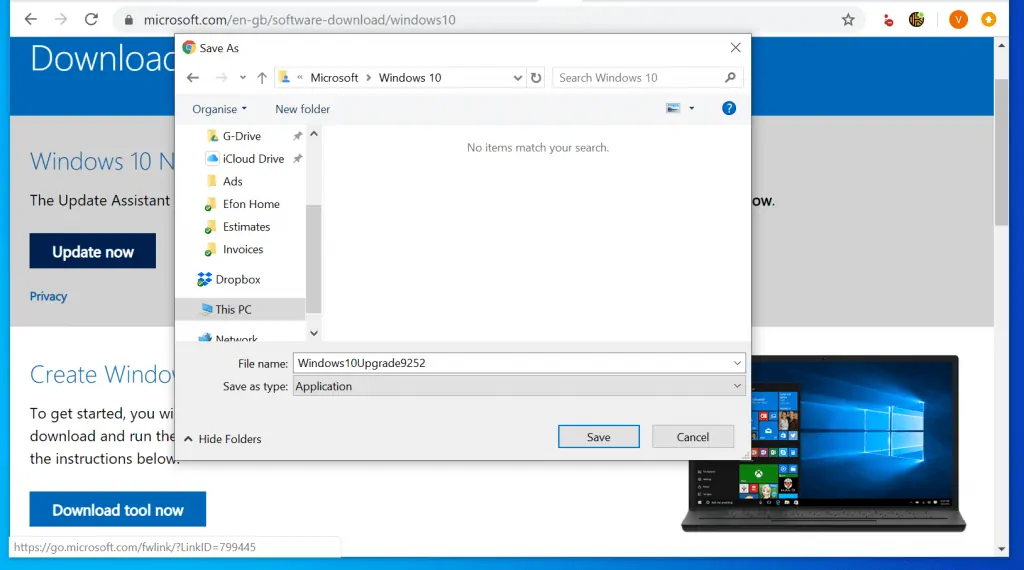Select G-Drive in navigation pane
This screenshot has height=570, width=1024.
click(x=242, y=136)
